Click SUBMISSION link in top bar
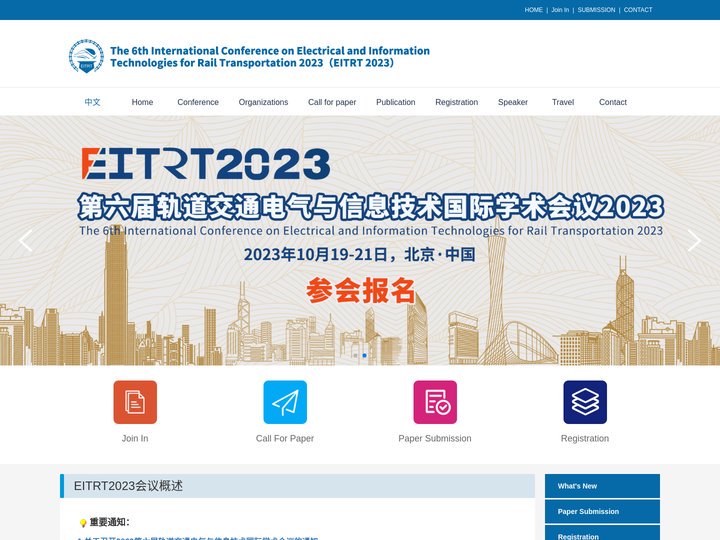This screenshot has width=720, height=540. (x=596, y=10)
